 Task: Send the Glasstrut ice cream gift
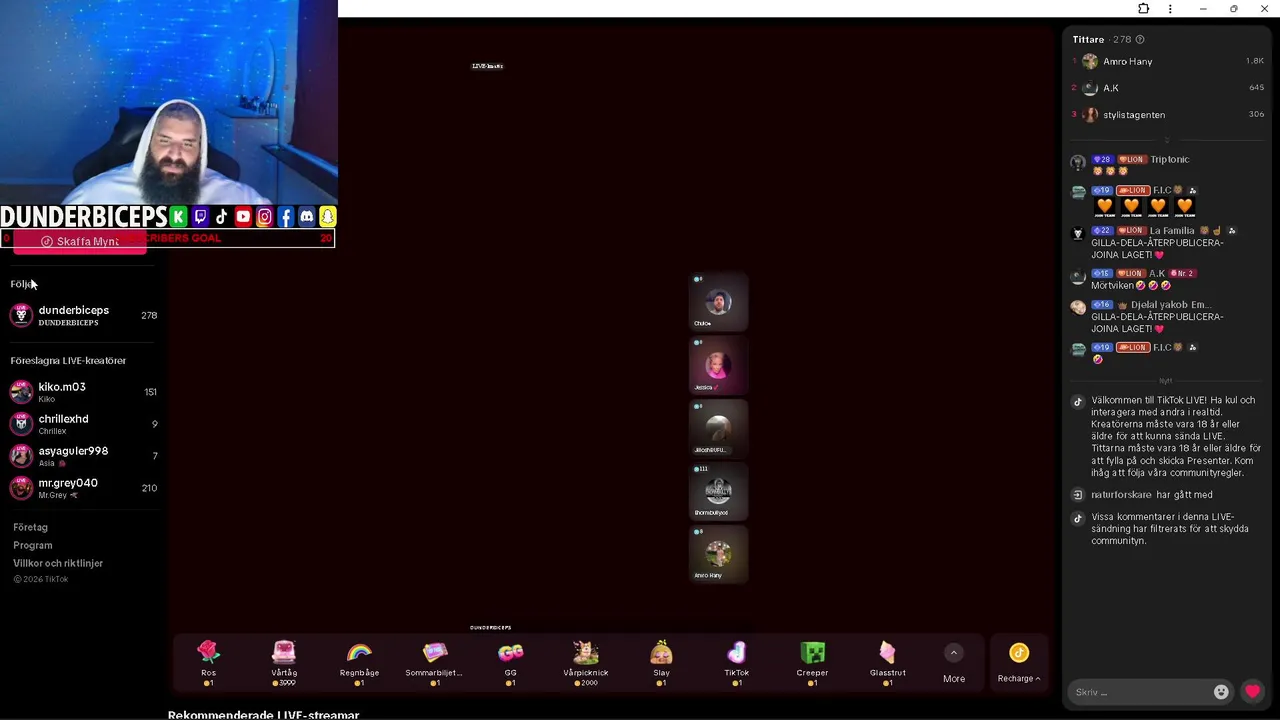point(887,662)
